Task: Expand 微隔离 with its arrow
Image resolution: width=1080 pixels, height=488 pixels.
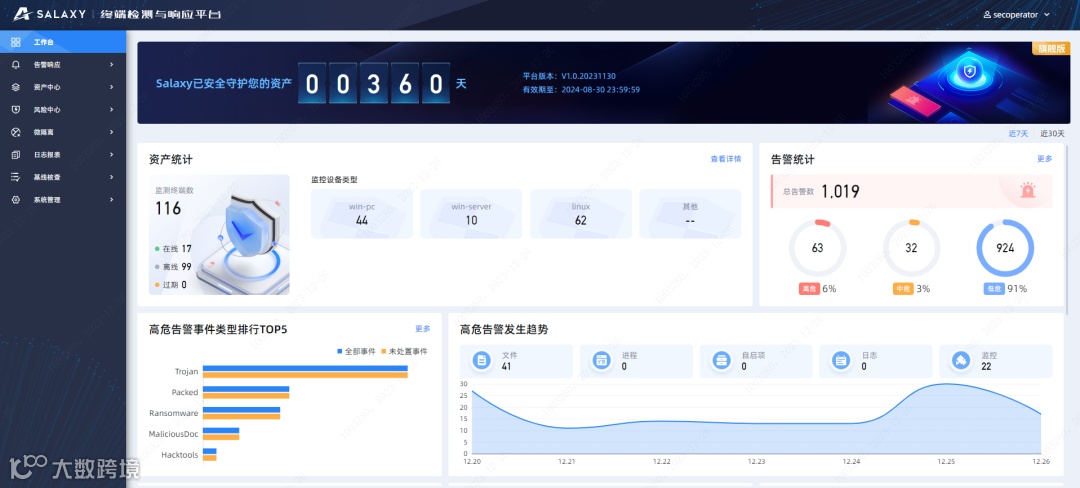Action: tap(112, 132)
